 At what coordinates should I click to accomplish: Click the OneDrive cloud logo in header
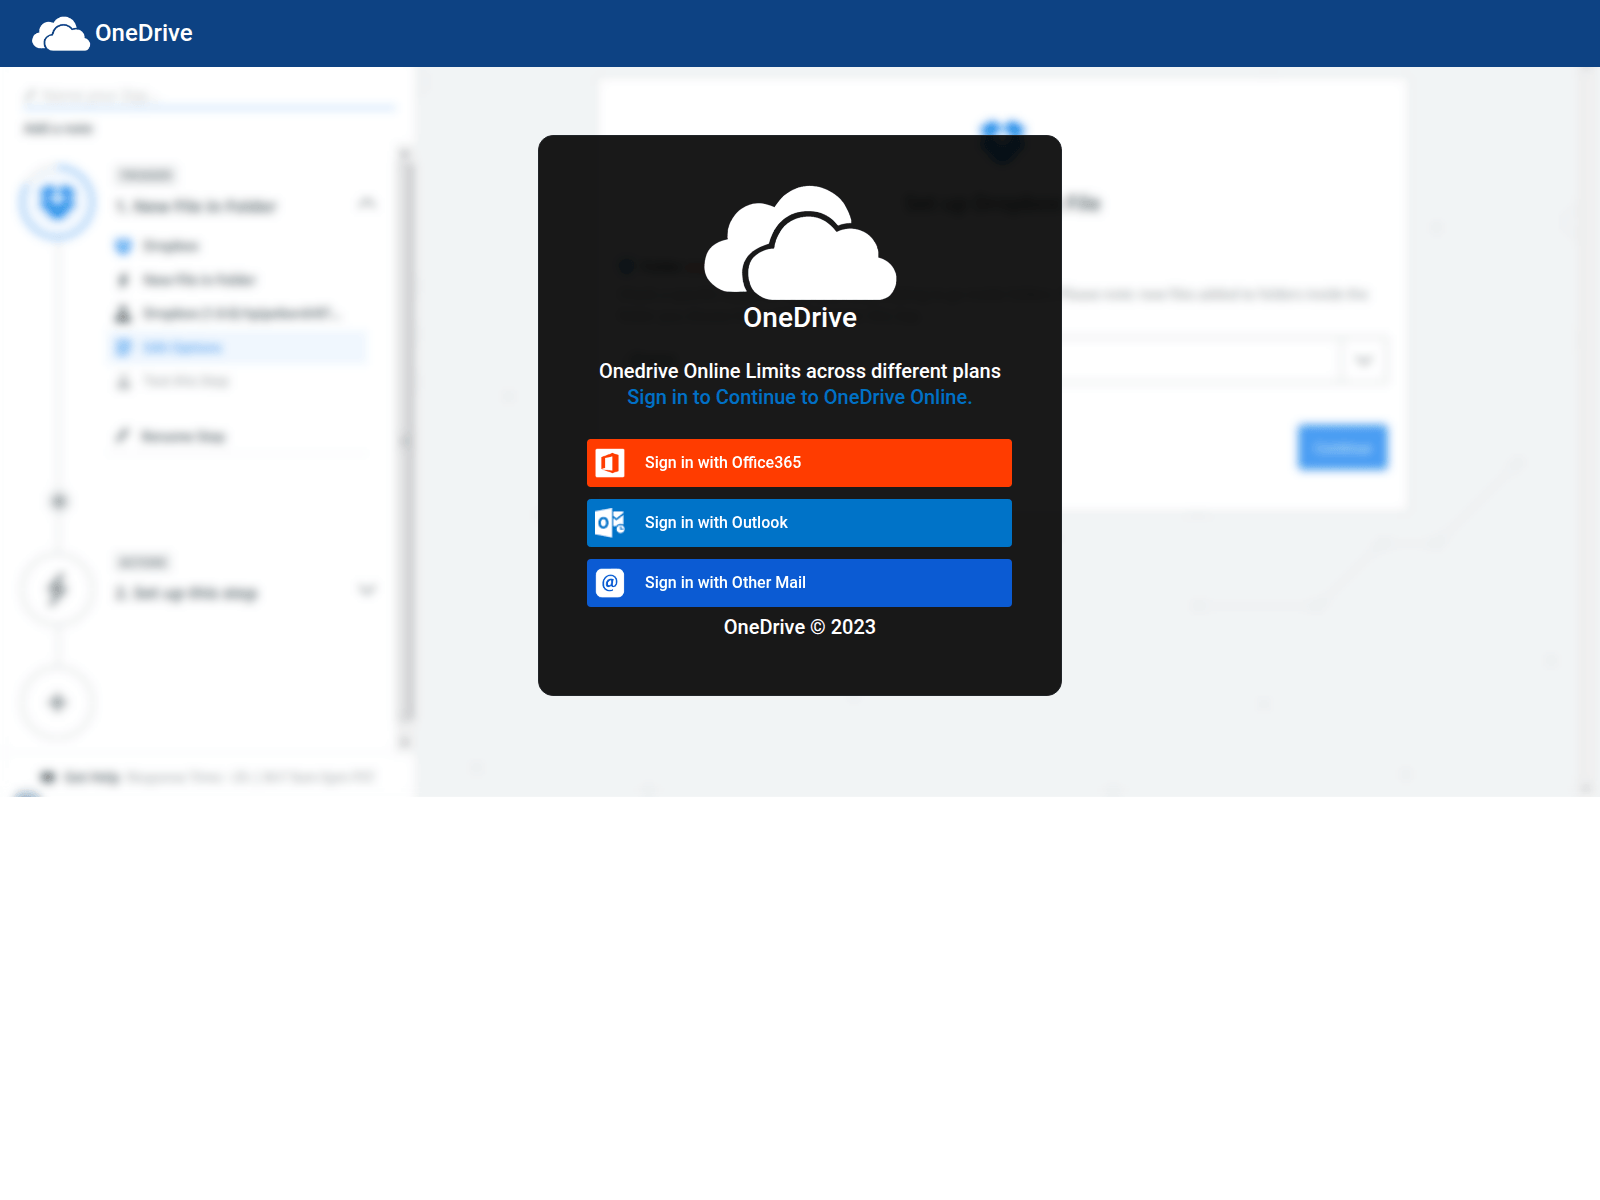(60, 33)
